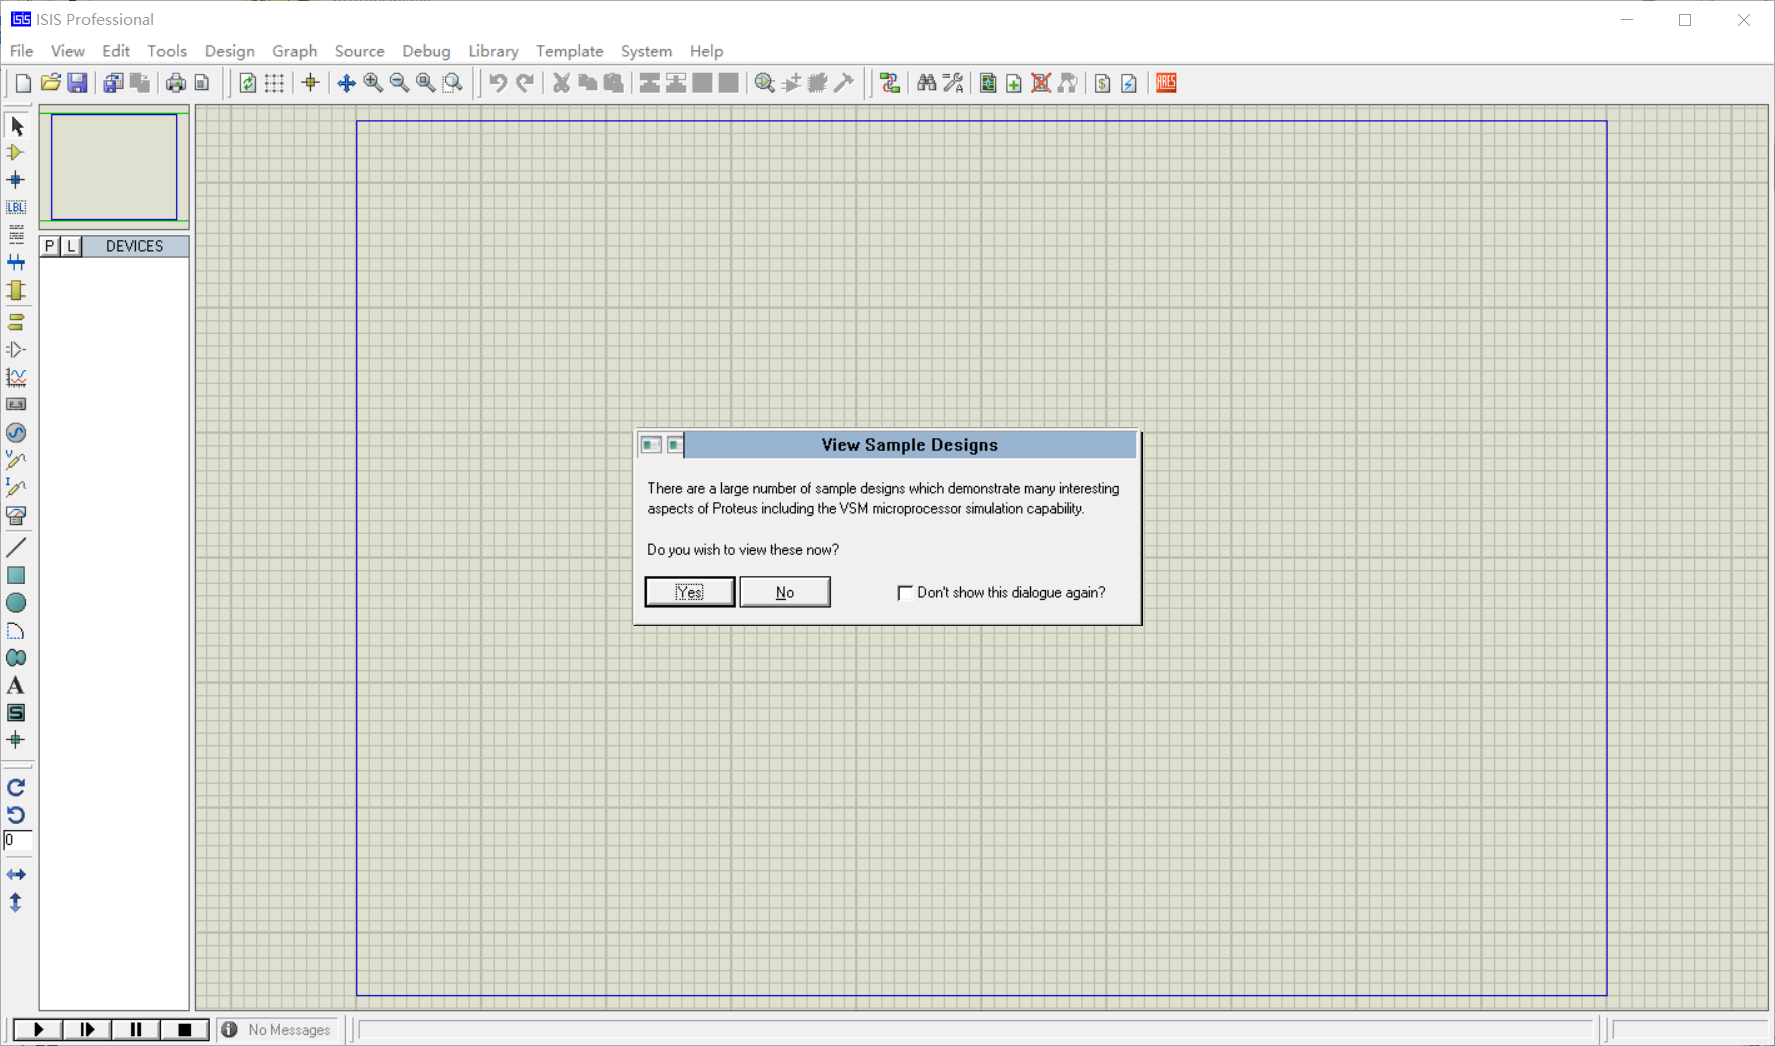Click the Netlist to ARES icon
Viewport: 1775px width, 1046px height.
1166,83
